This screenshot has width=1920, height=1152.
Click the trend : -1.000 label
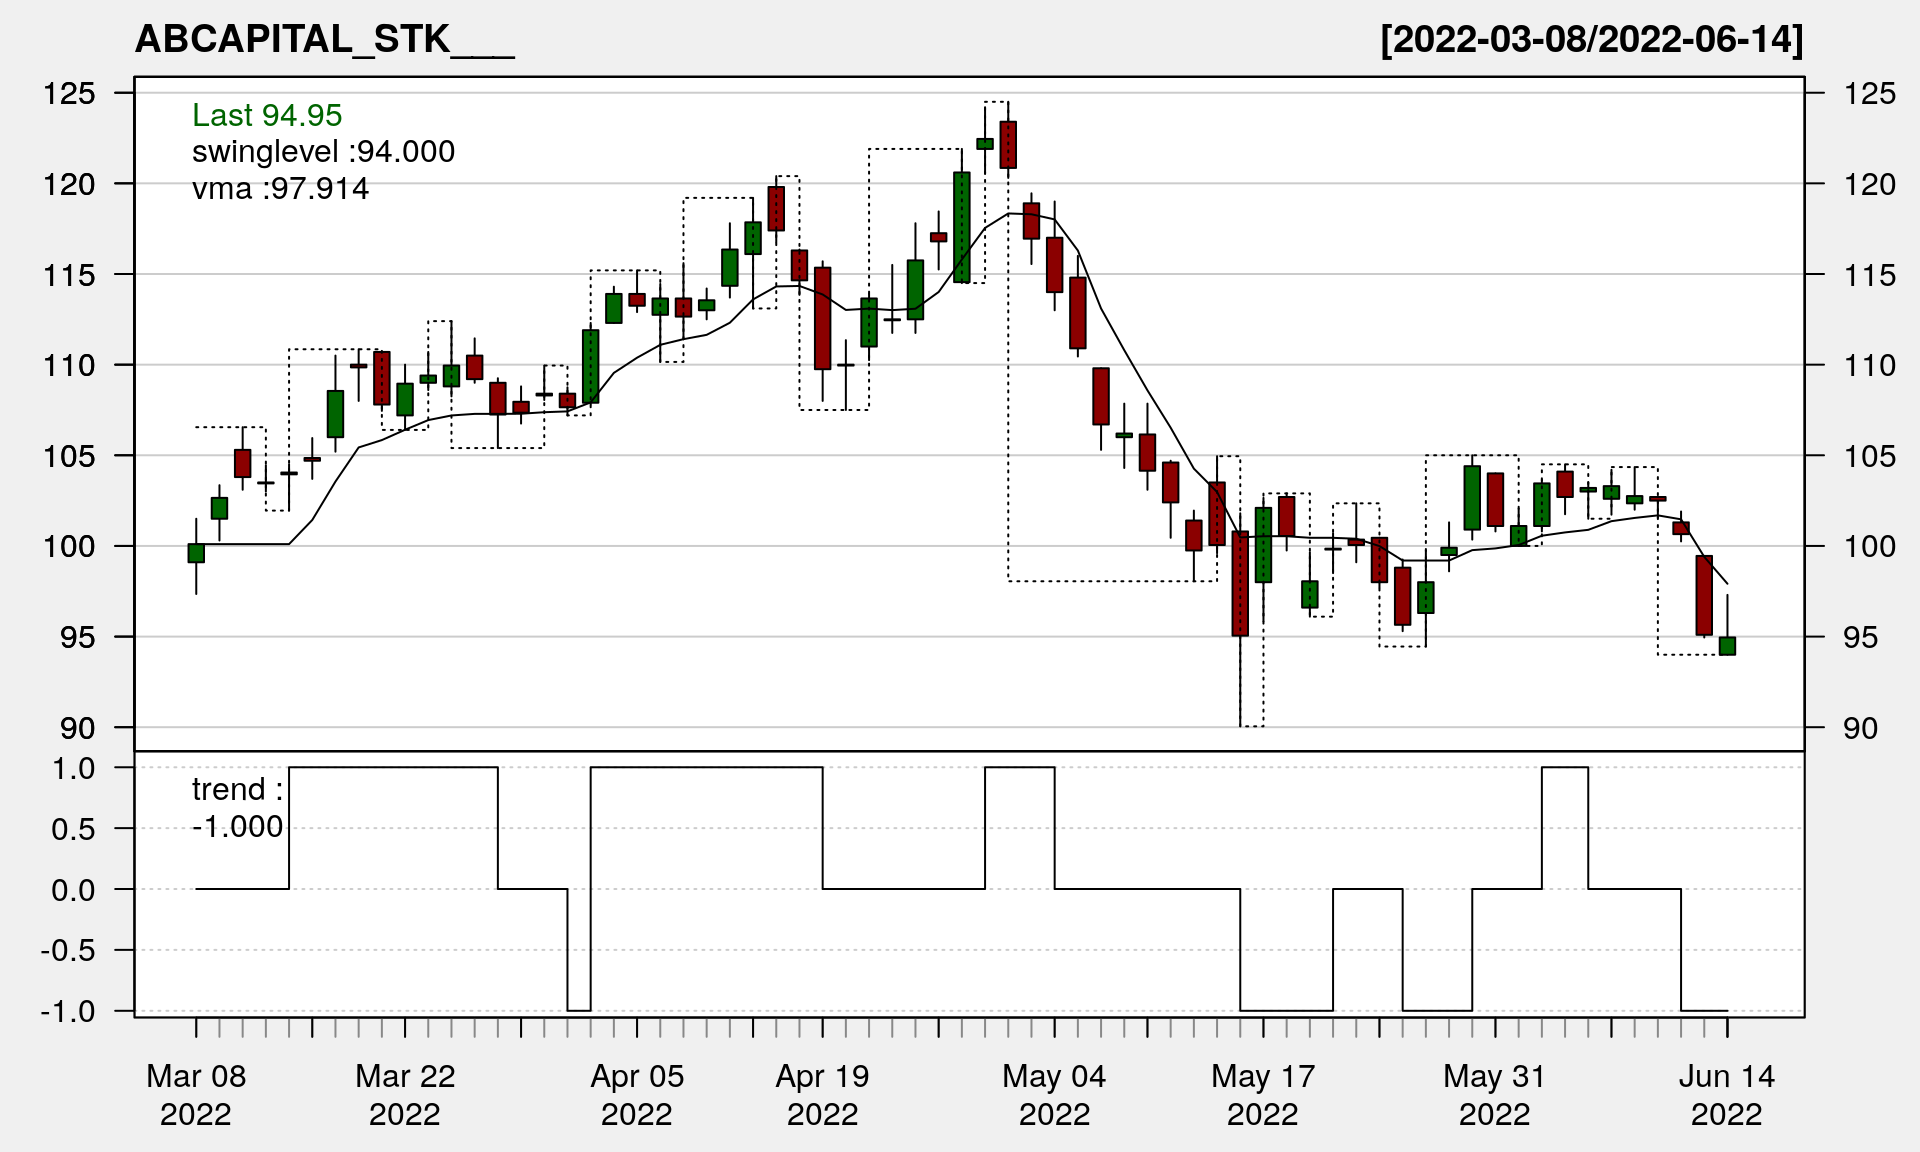[x=237, y=807]
